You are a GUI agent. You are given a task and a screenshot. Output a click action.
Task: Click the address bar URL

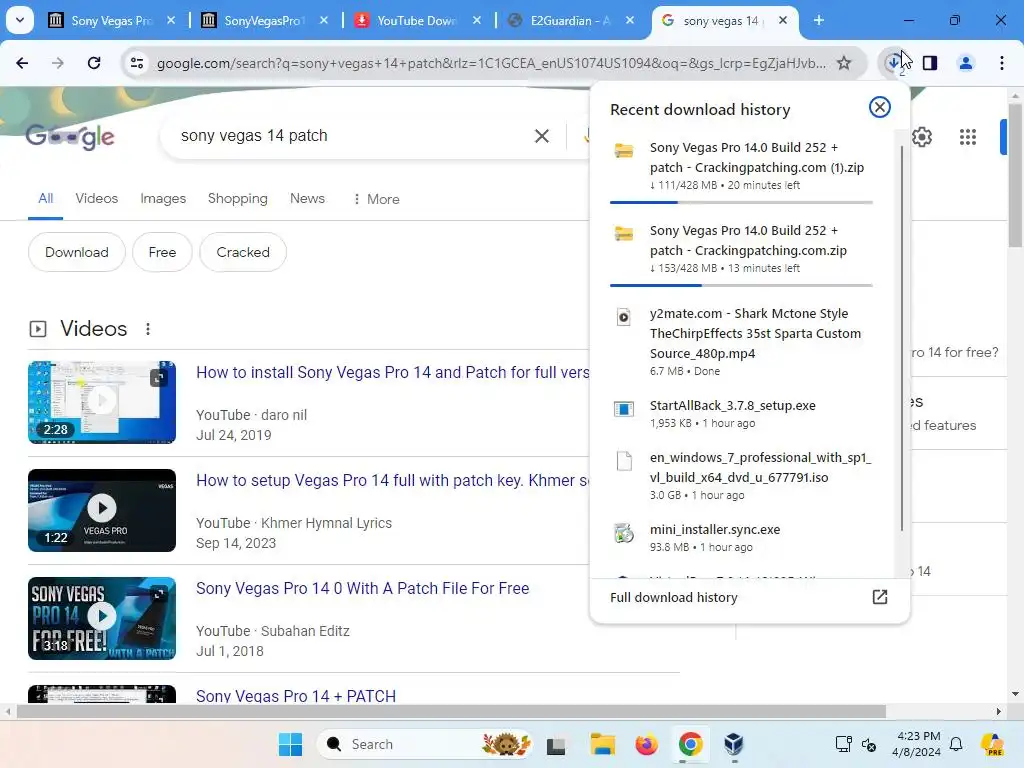(491, 63)
